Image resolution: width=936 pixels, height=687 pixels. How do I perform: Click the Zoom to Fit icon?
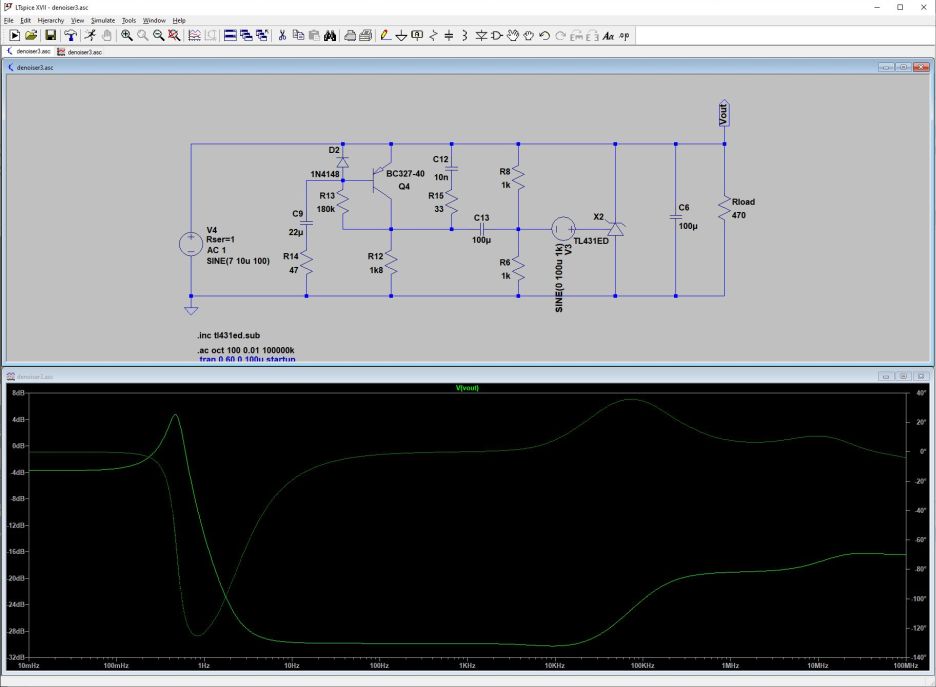[x=174, y=36]
